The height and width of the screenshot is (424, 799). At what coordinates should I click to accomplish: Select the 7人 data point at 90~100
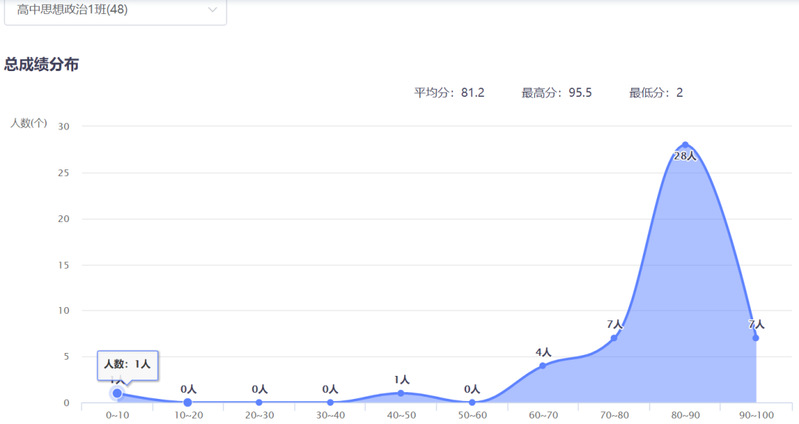click(x=756, y=337)
